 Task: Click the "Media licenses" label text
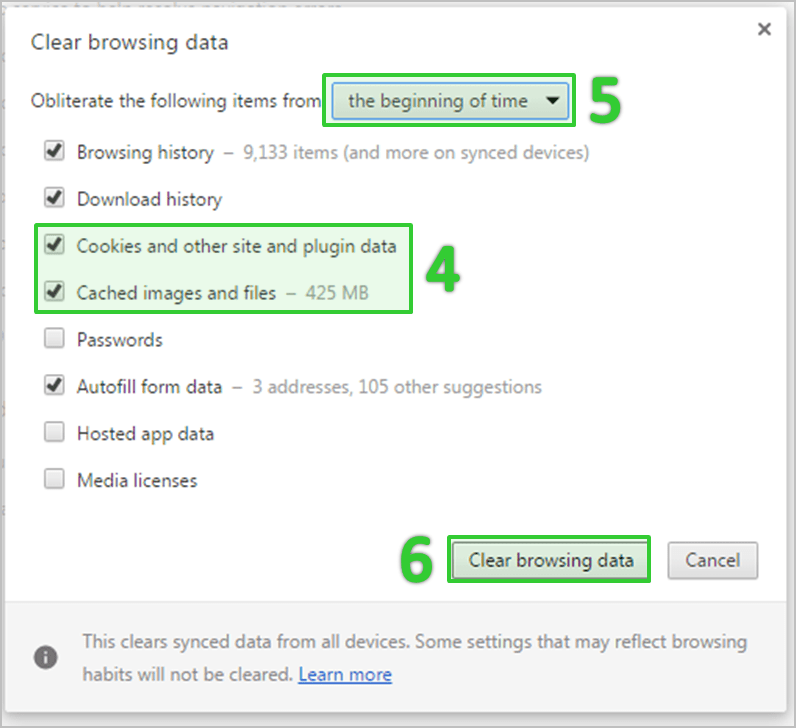click(137, 480)
